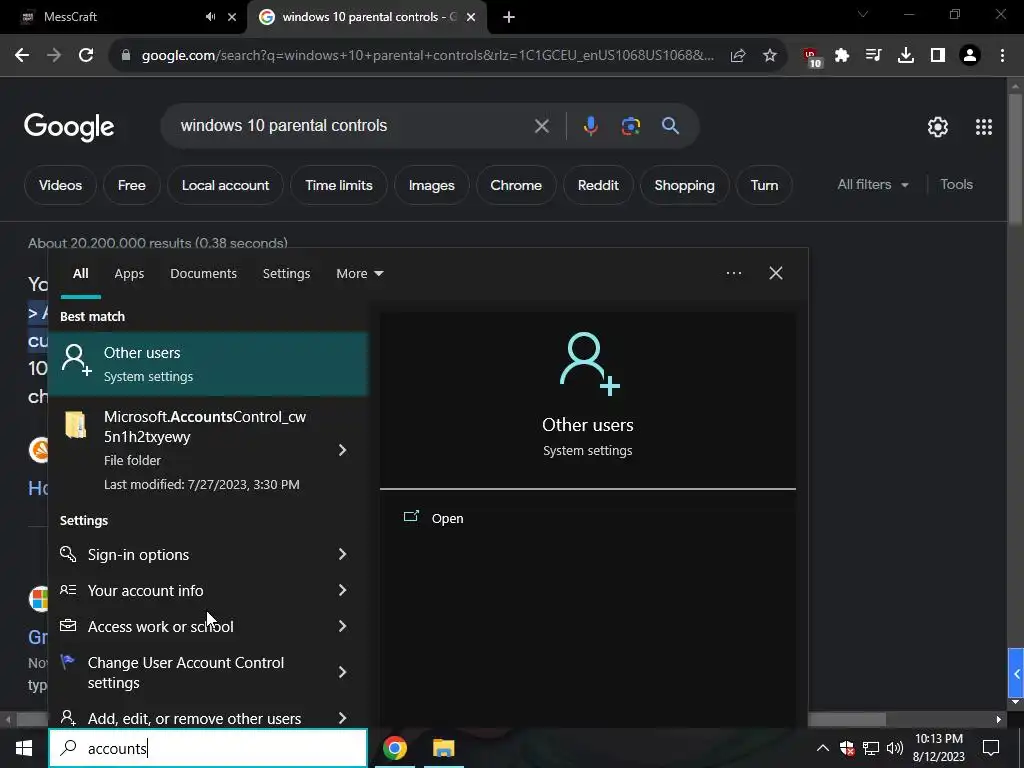
Task: Open the All filters dropdown
Action: [x=873, y=185]
